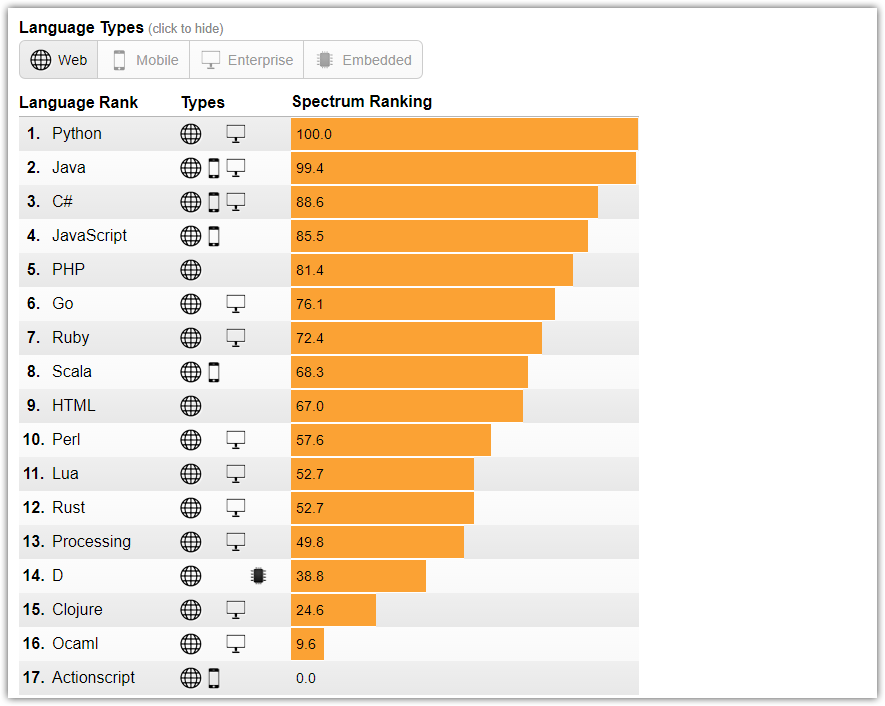Click the Spectrum Ranking column header
Image resolution: width=885 pixels, height=706 pixels.
(362, 102)
